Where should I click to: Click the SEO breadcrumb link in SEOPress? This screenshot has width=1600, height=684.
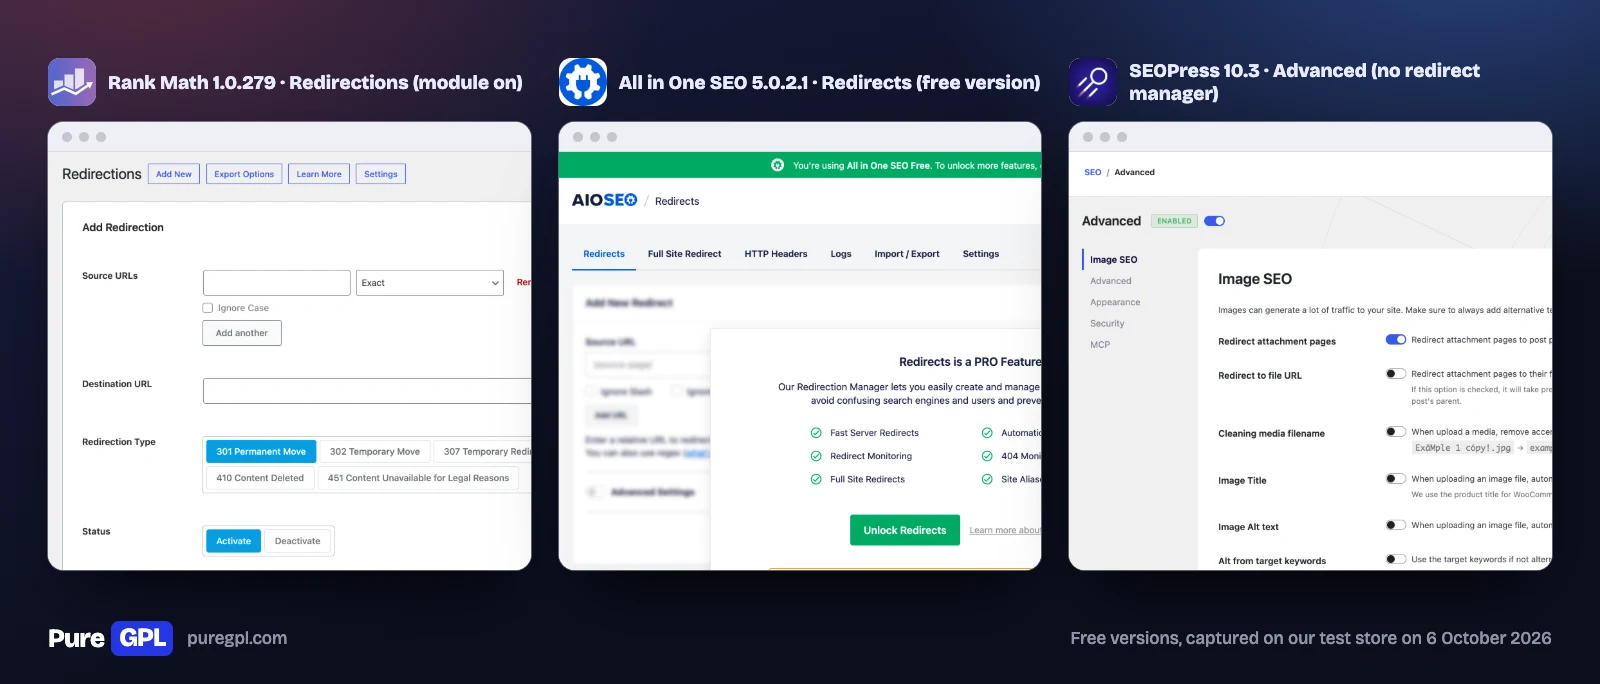pos(1093,172)
